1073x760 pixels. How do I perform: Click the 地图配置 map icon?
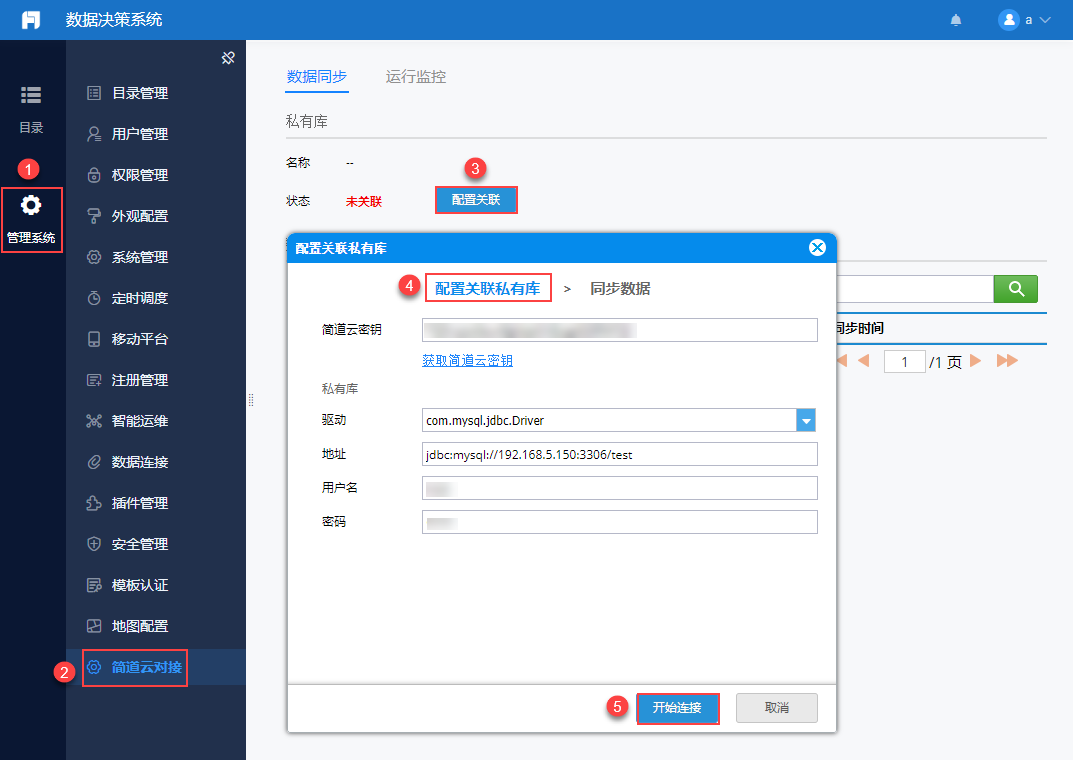coord(94,627)
